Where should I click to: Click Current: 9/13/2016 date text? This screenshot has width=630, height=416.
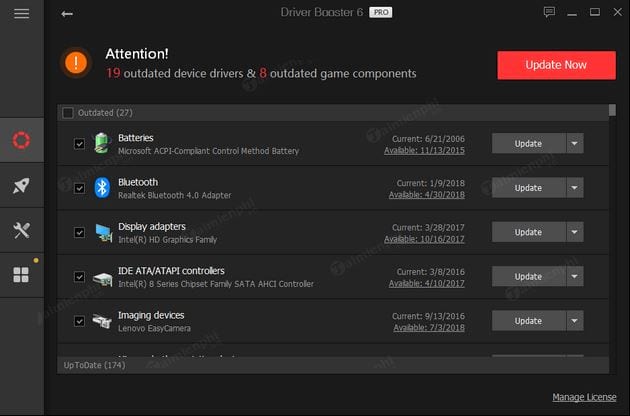pyautogui.click(x=428, y=316)
